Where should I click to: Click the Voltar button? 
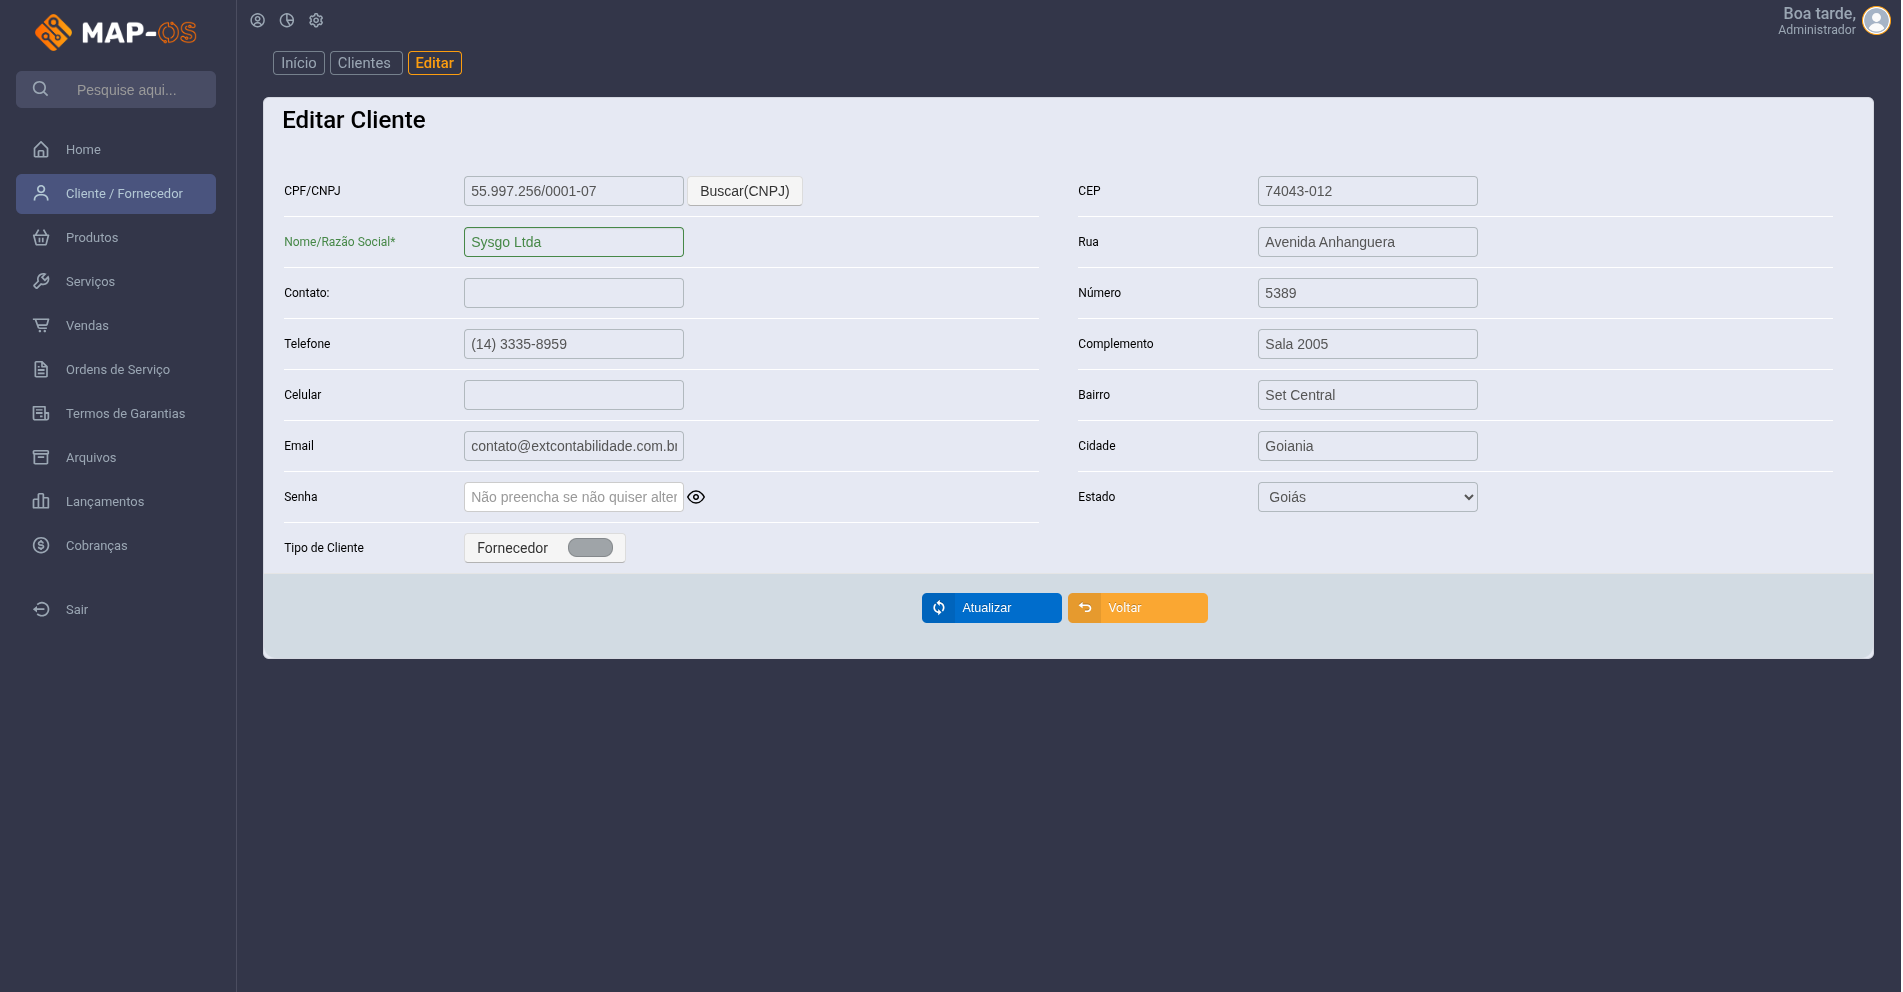[x=1138, y=608]
